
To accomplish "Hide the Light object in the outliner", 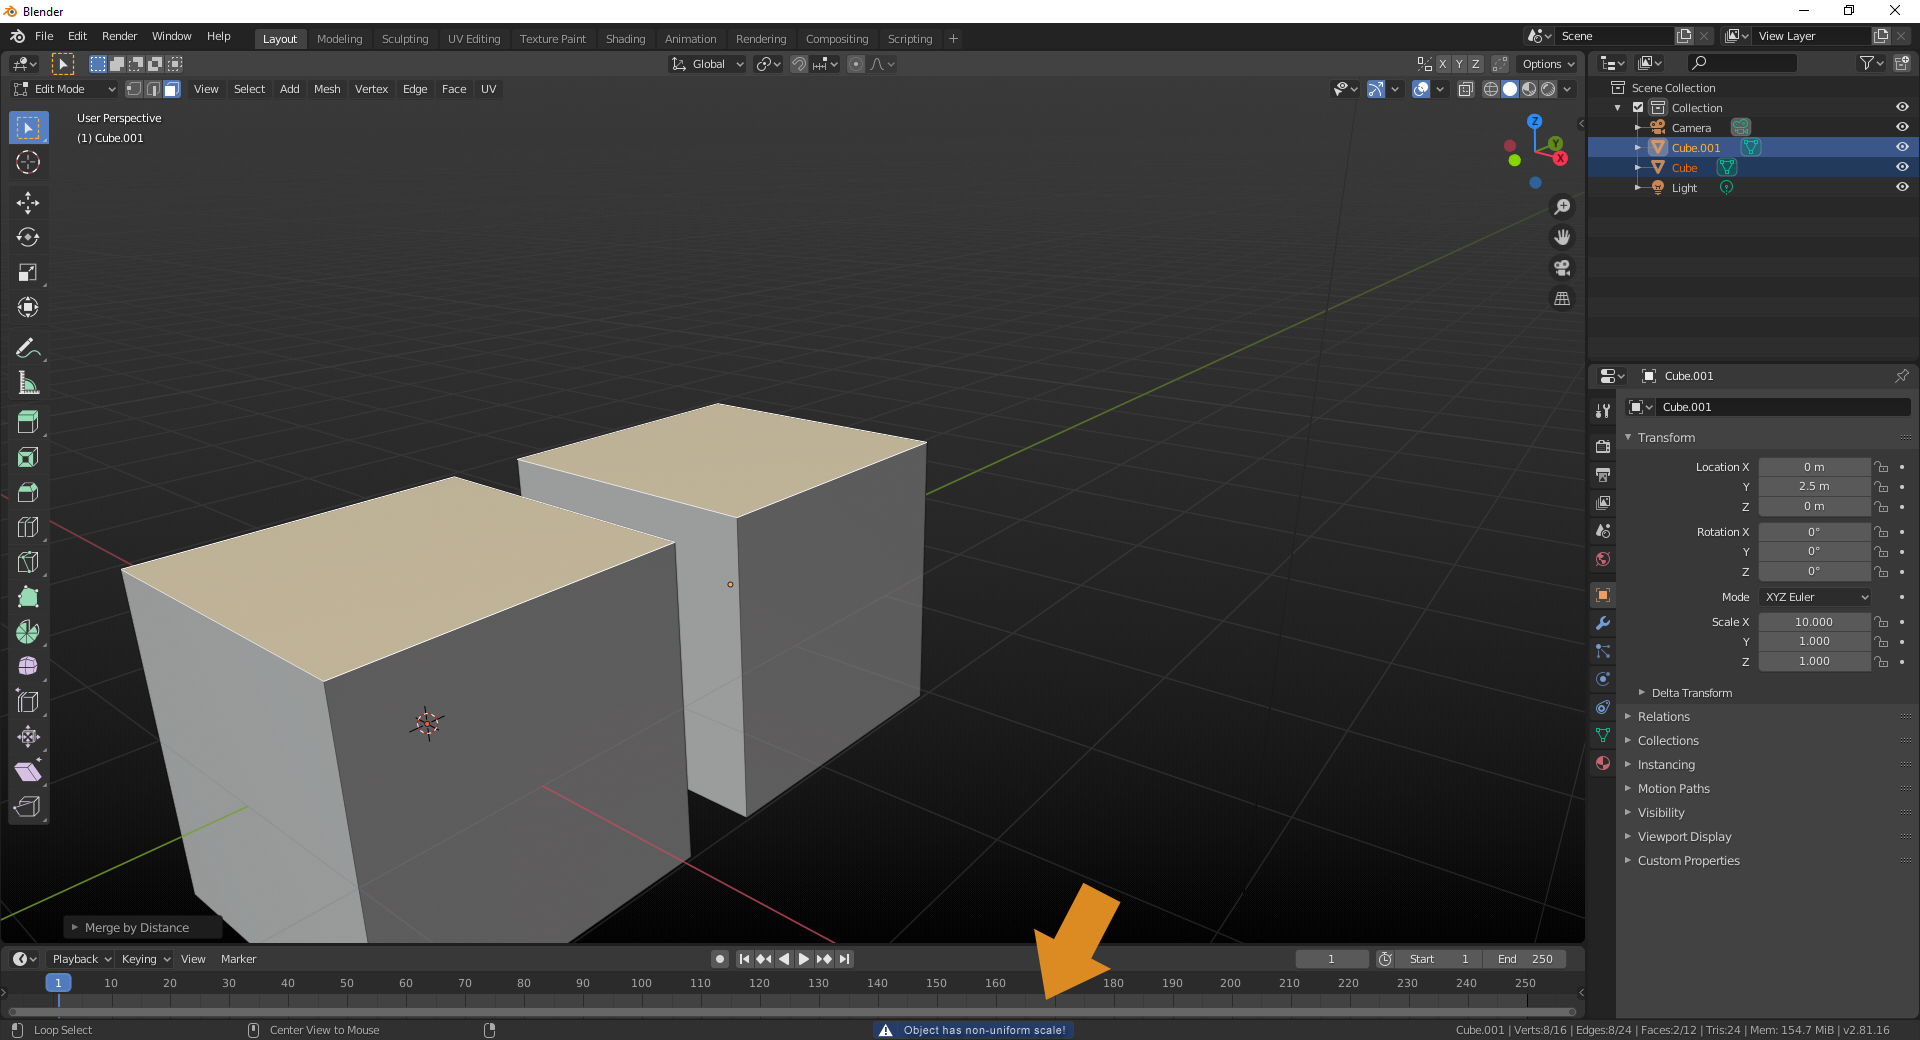I will pos(1902,187).
